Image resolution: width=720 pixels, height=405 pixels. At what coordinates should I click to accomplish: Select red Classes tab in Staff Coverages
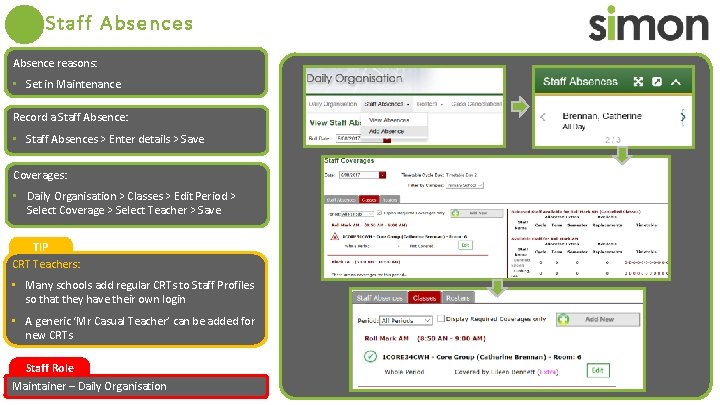pos(369,200)
